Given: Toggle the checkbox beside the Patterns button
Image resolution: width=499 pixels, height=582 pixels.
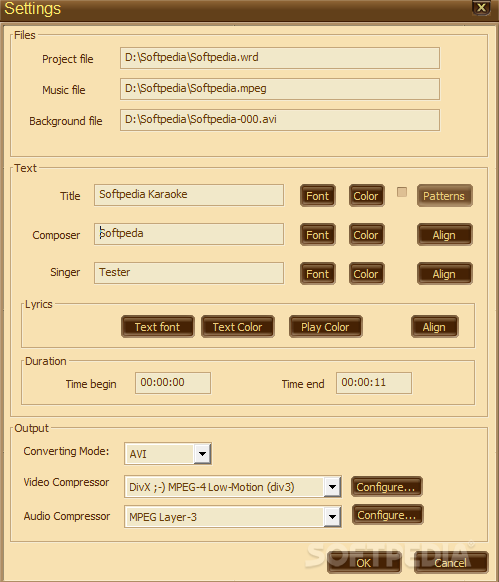Looking at the screenshot, I should coord(402,192).
